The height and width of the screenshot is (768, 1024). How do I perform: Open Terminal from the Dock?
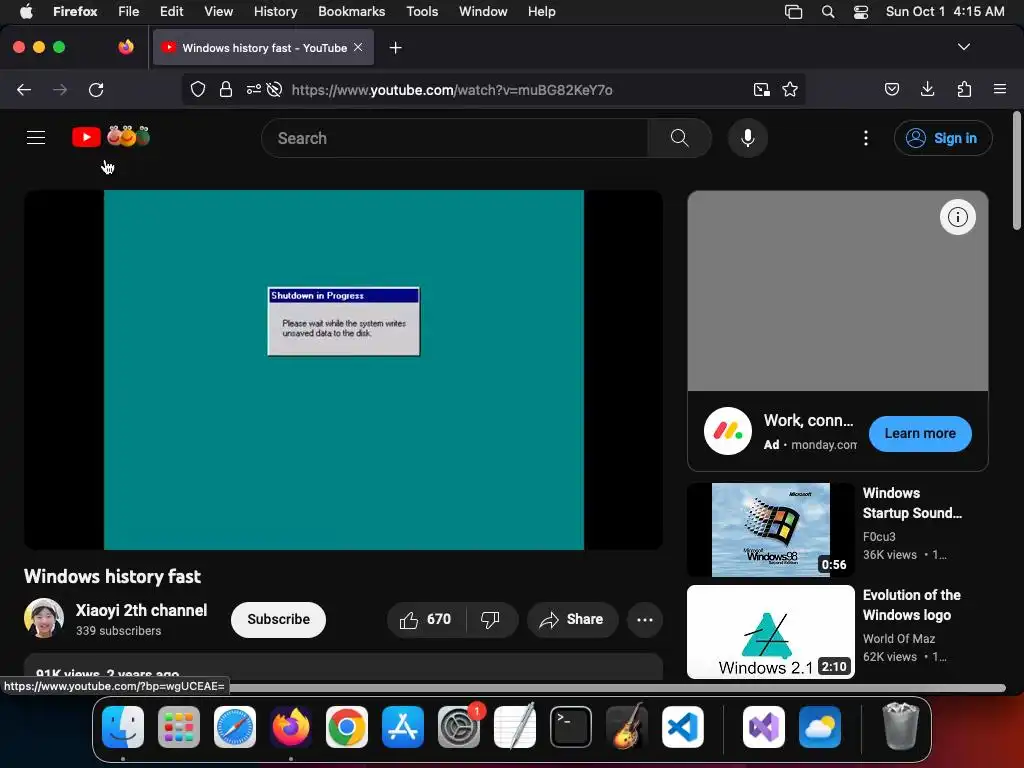tap(571, 727)
